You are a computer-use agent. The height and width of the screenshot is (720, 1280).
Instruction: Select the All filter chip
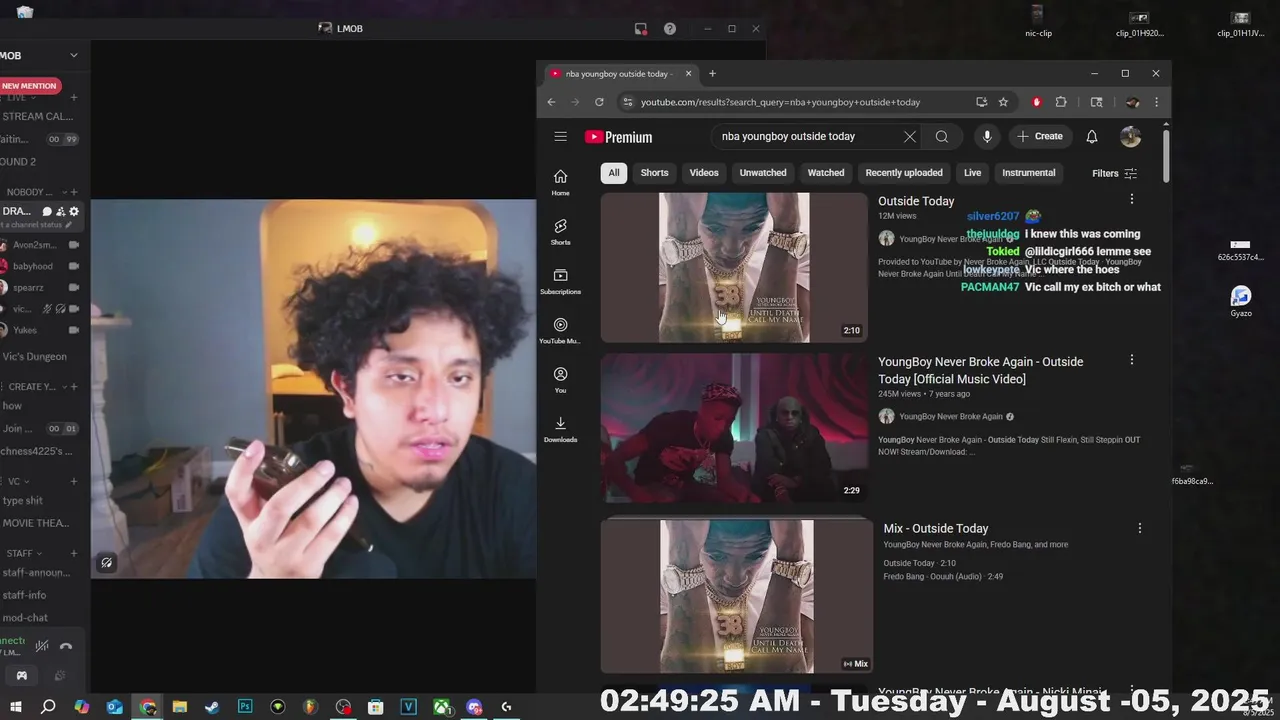point(614,173)
